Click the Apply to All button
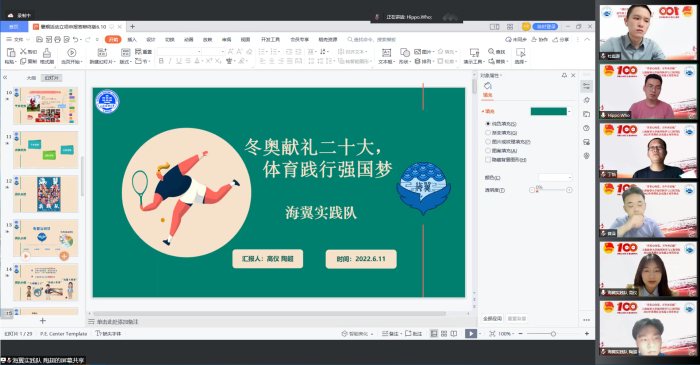Viewport: 700px width, 365px height. [x=492, y=319]
